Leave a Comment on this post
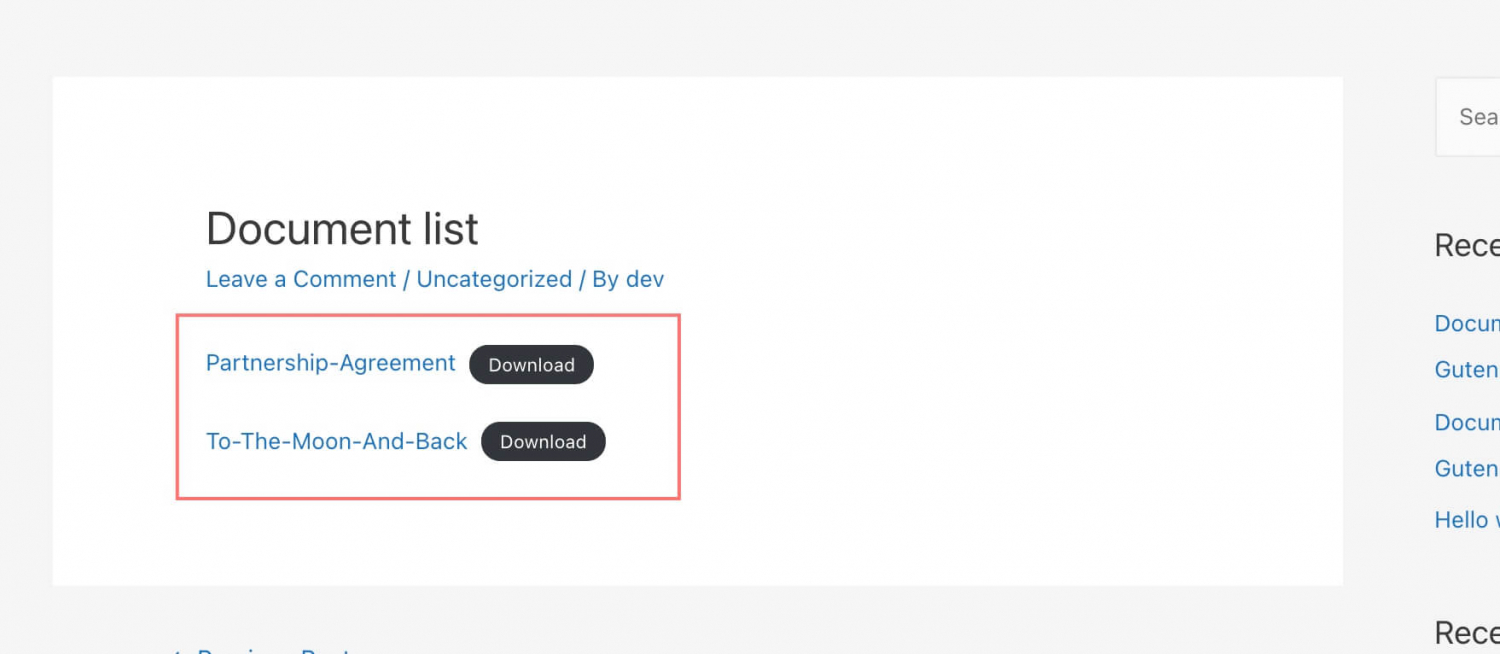 click(x=300, y=279)
